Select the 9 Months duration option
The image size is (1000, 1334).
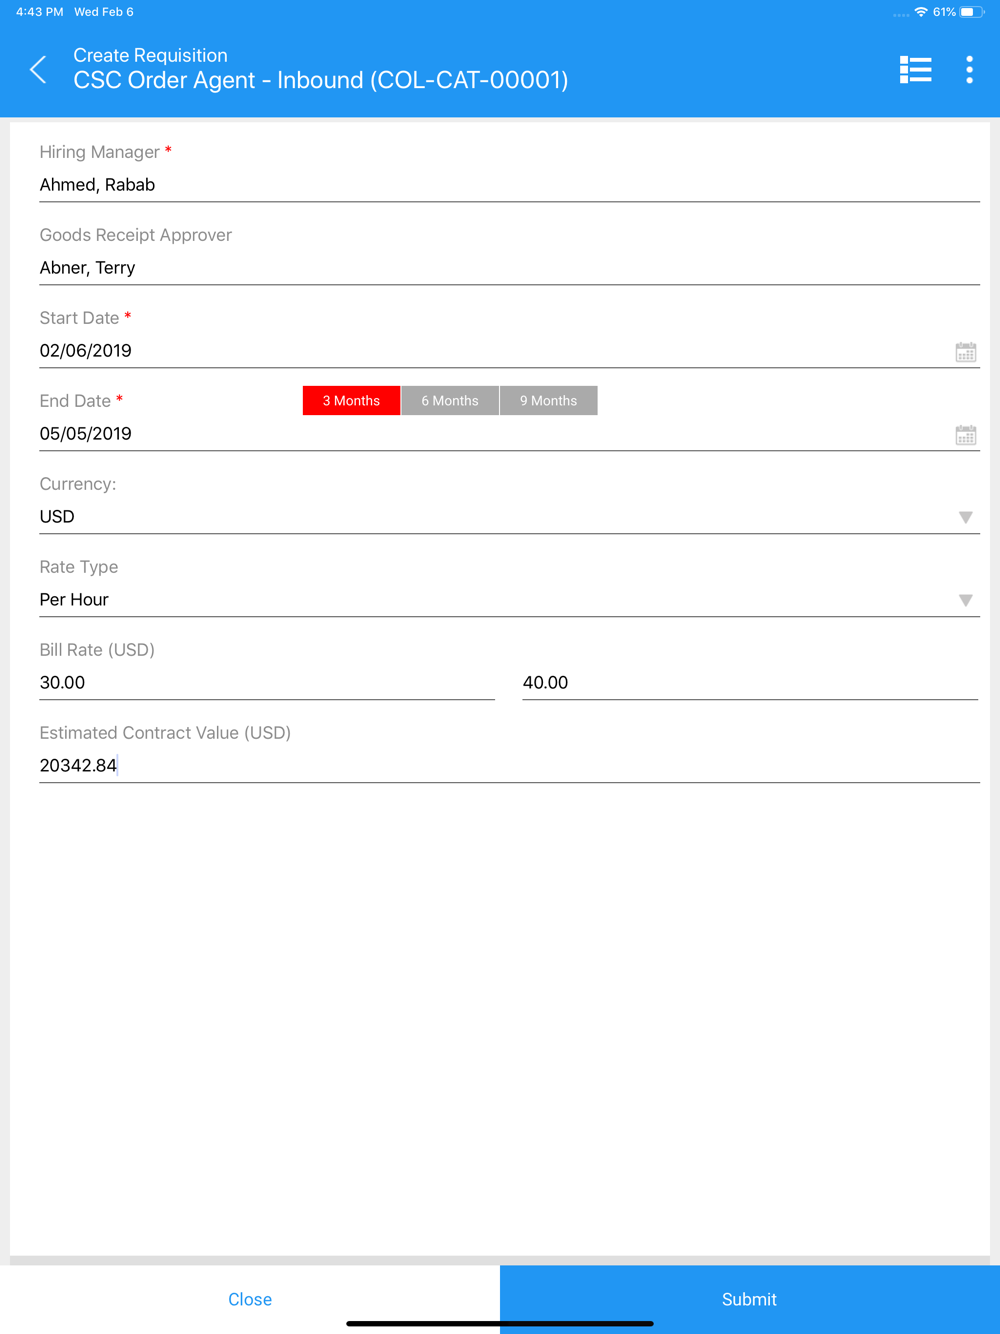[x=549, y=401]
